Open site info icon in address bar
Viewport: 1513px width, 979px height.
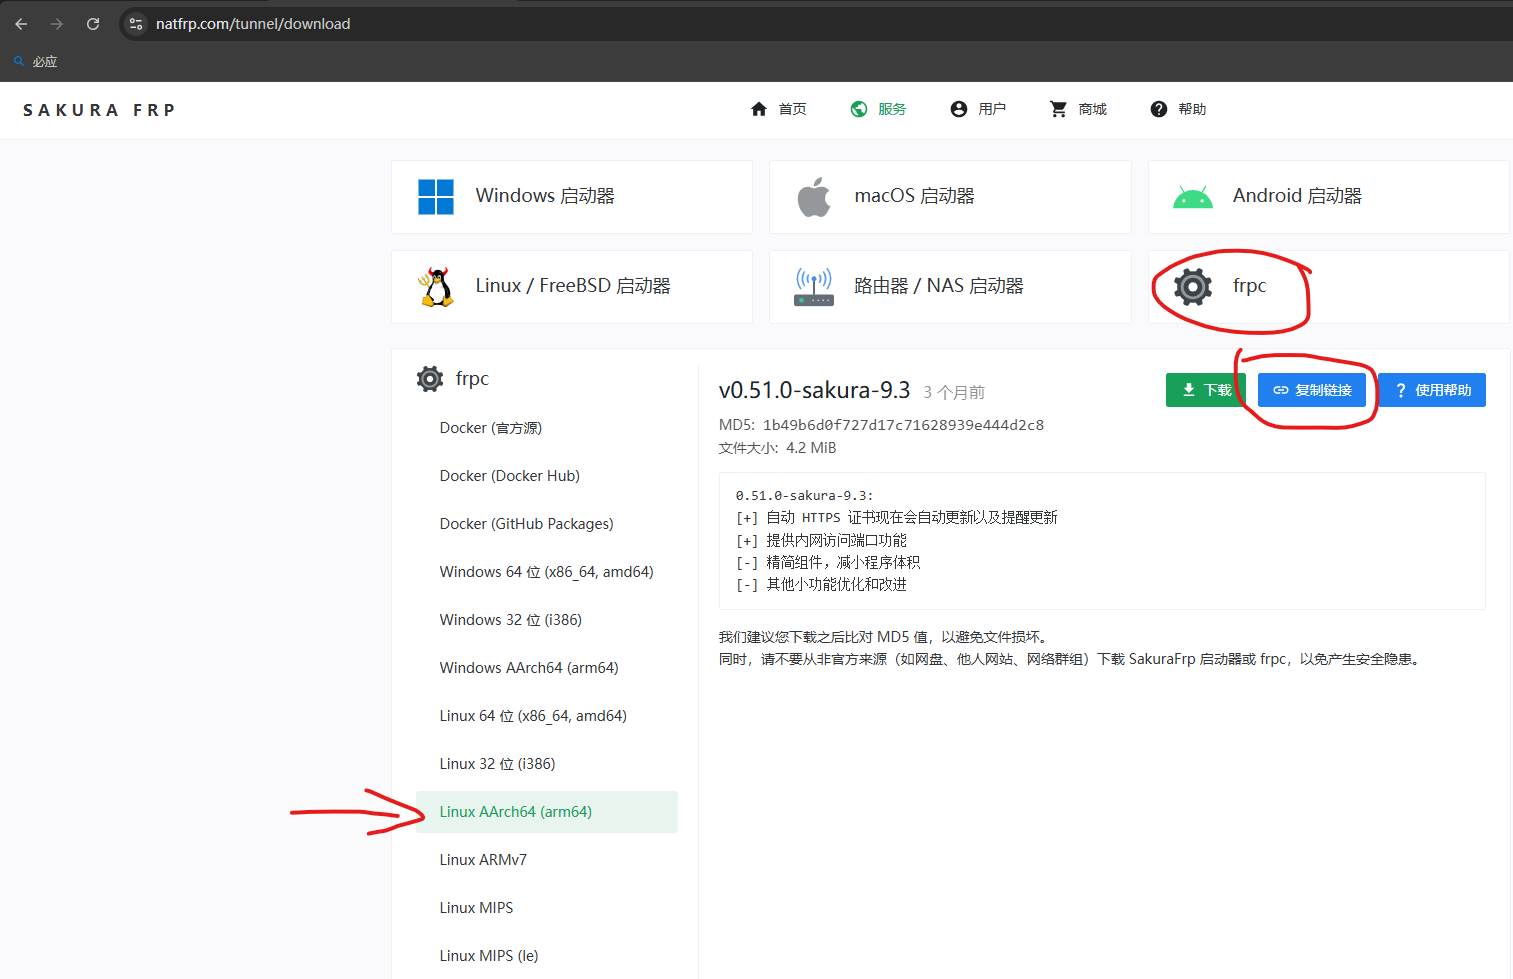pyautogui.click(x=137, y=24)
